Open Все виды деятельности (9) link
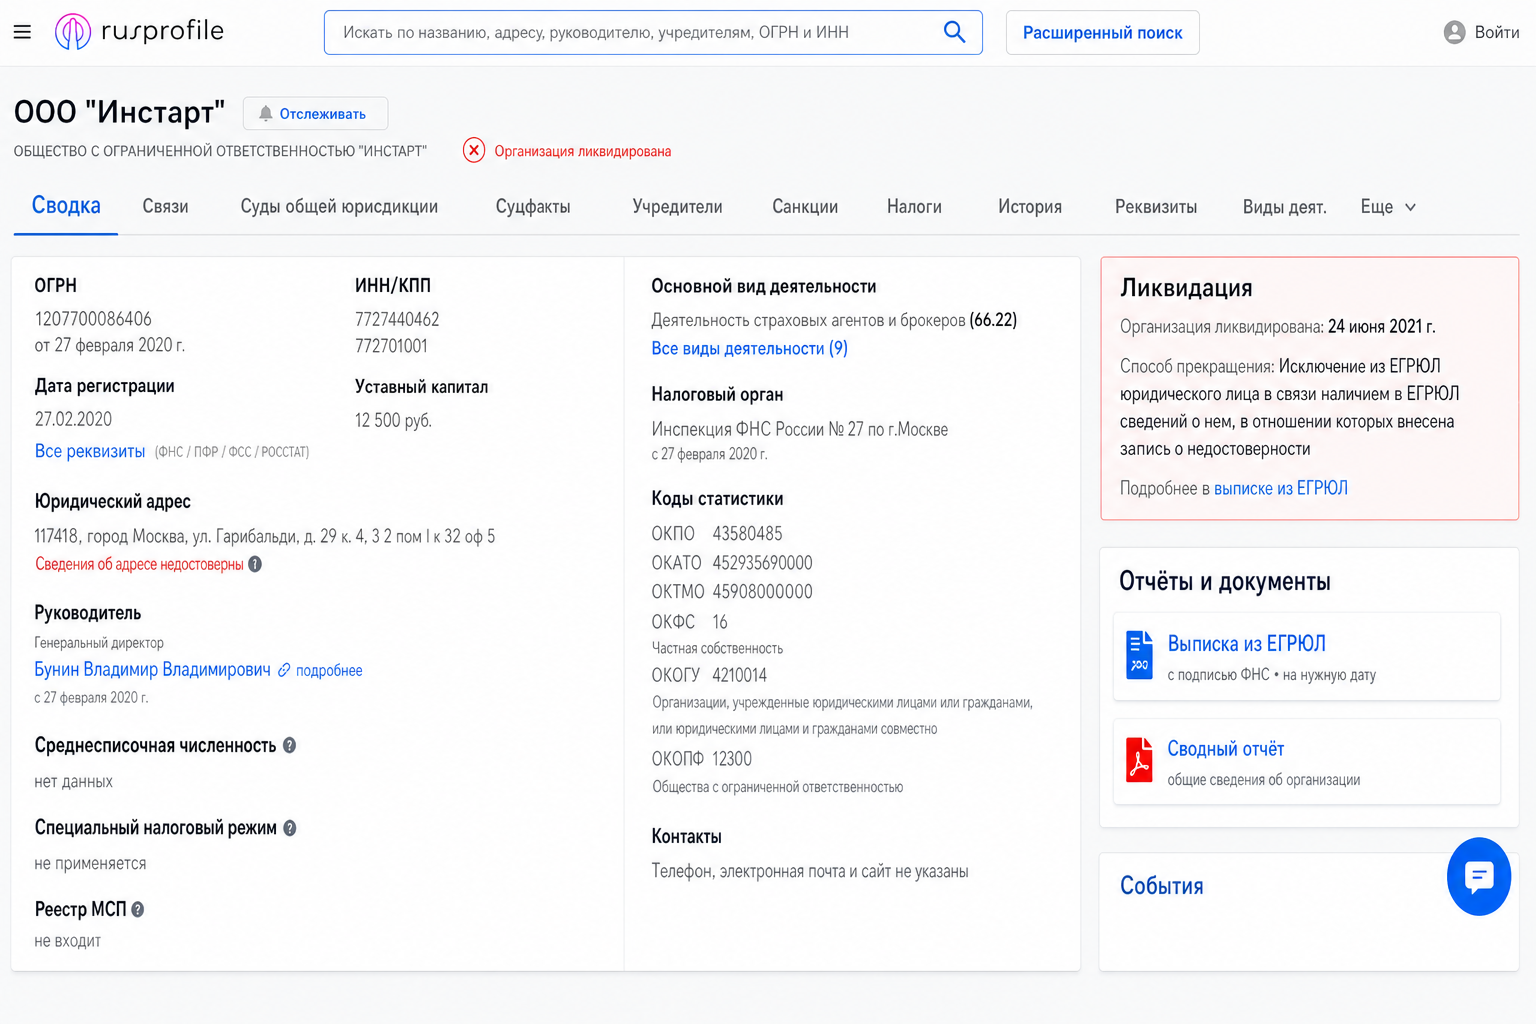 coord(749,348)
